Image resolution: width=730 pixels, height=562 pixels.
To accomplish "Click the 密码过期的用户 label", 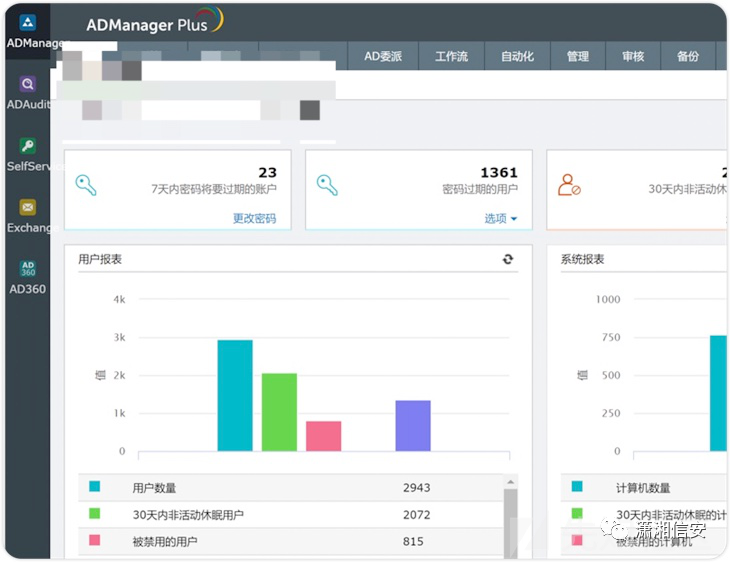I will point(480,189).
